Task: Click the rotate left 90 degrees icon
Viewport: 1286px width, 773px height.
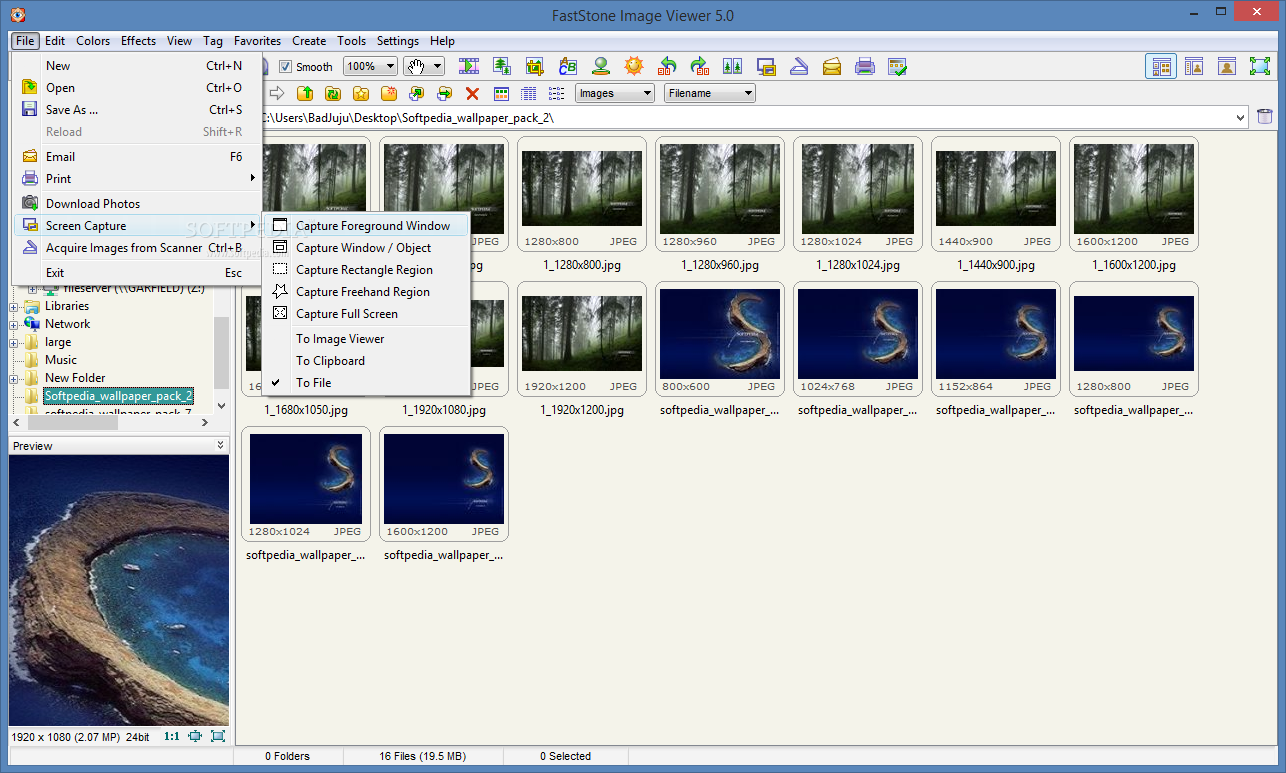Action: [x=667, y=67]
